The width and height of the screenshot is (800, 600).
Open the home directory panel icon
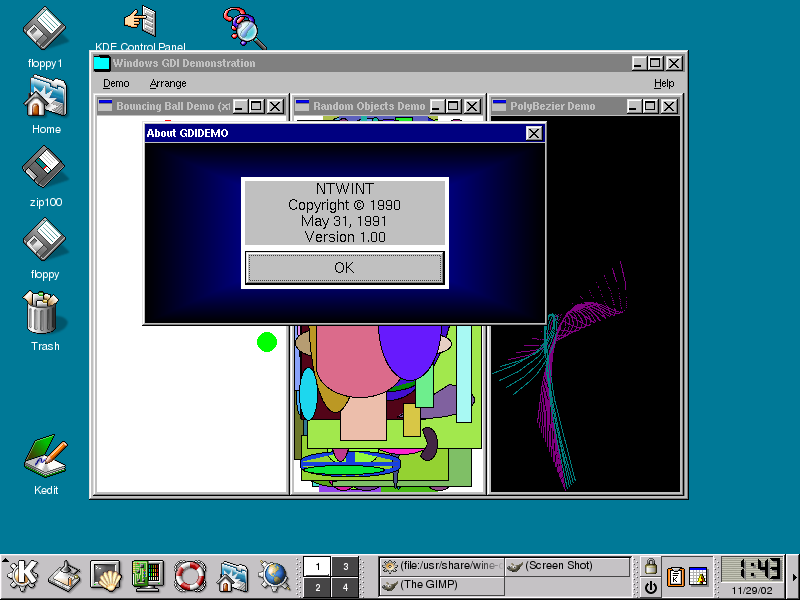[x=232, y=575]
